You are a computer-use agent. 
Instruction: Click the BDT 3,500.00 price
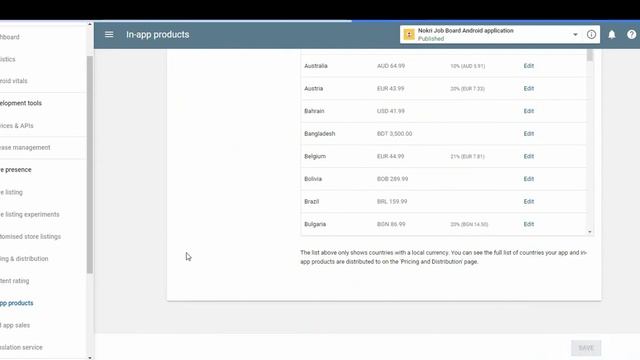click(394, 133)
